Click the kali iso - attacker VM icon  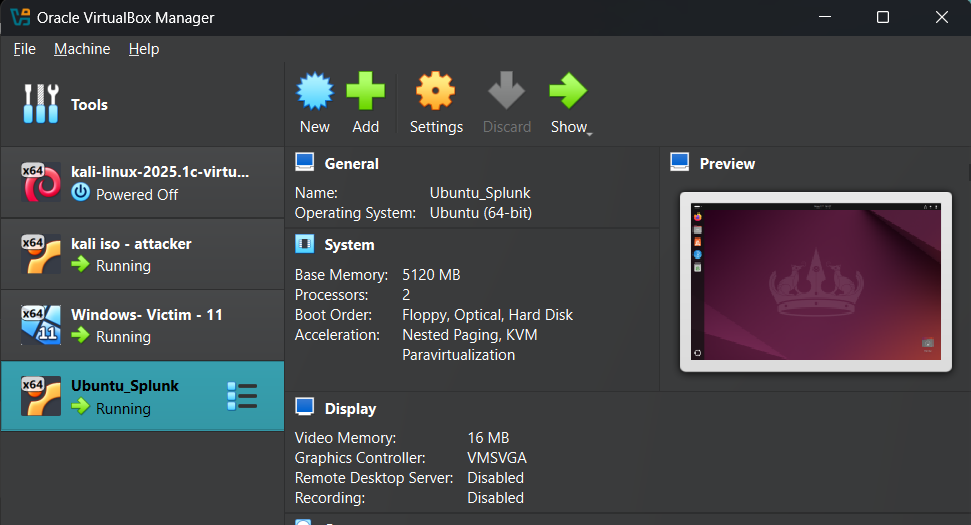[x=41, y=254]
